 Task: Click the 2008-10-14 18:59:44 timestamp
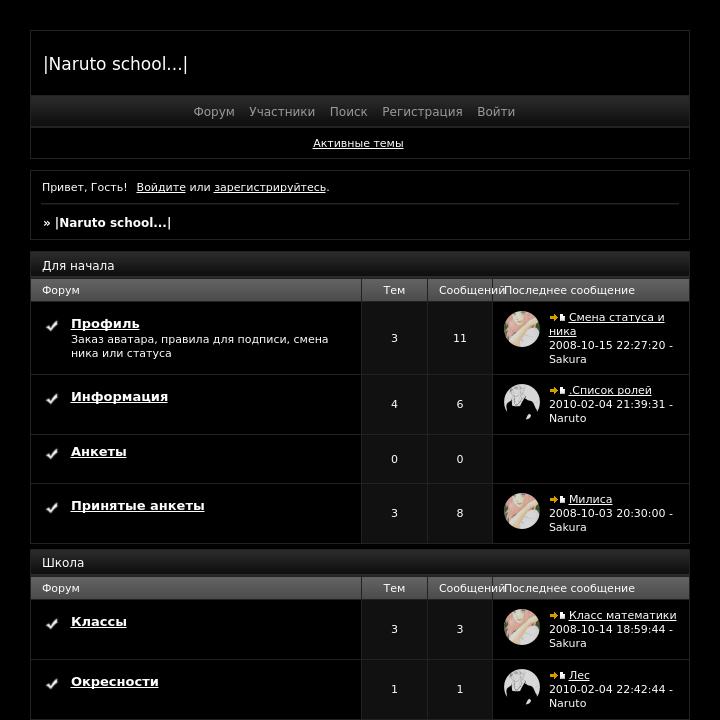[607, 630]
